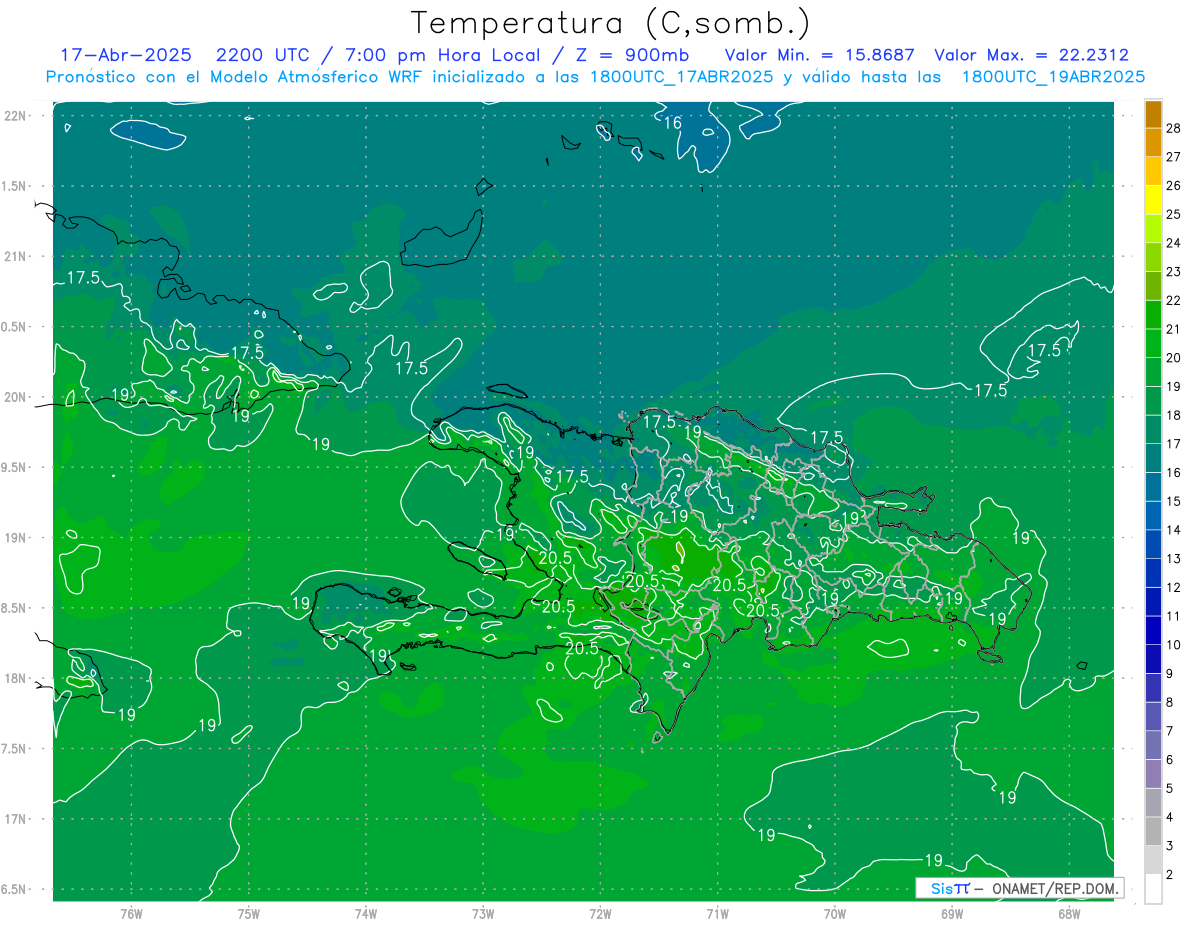Select the date text "17-Abr-2025"
1200x927 pixels.
coord(125,55)
